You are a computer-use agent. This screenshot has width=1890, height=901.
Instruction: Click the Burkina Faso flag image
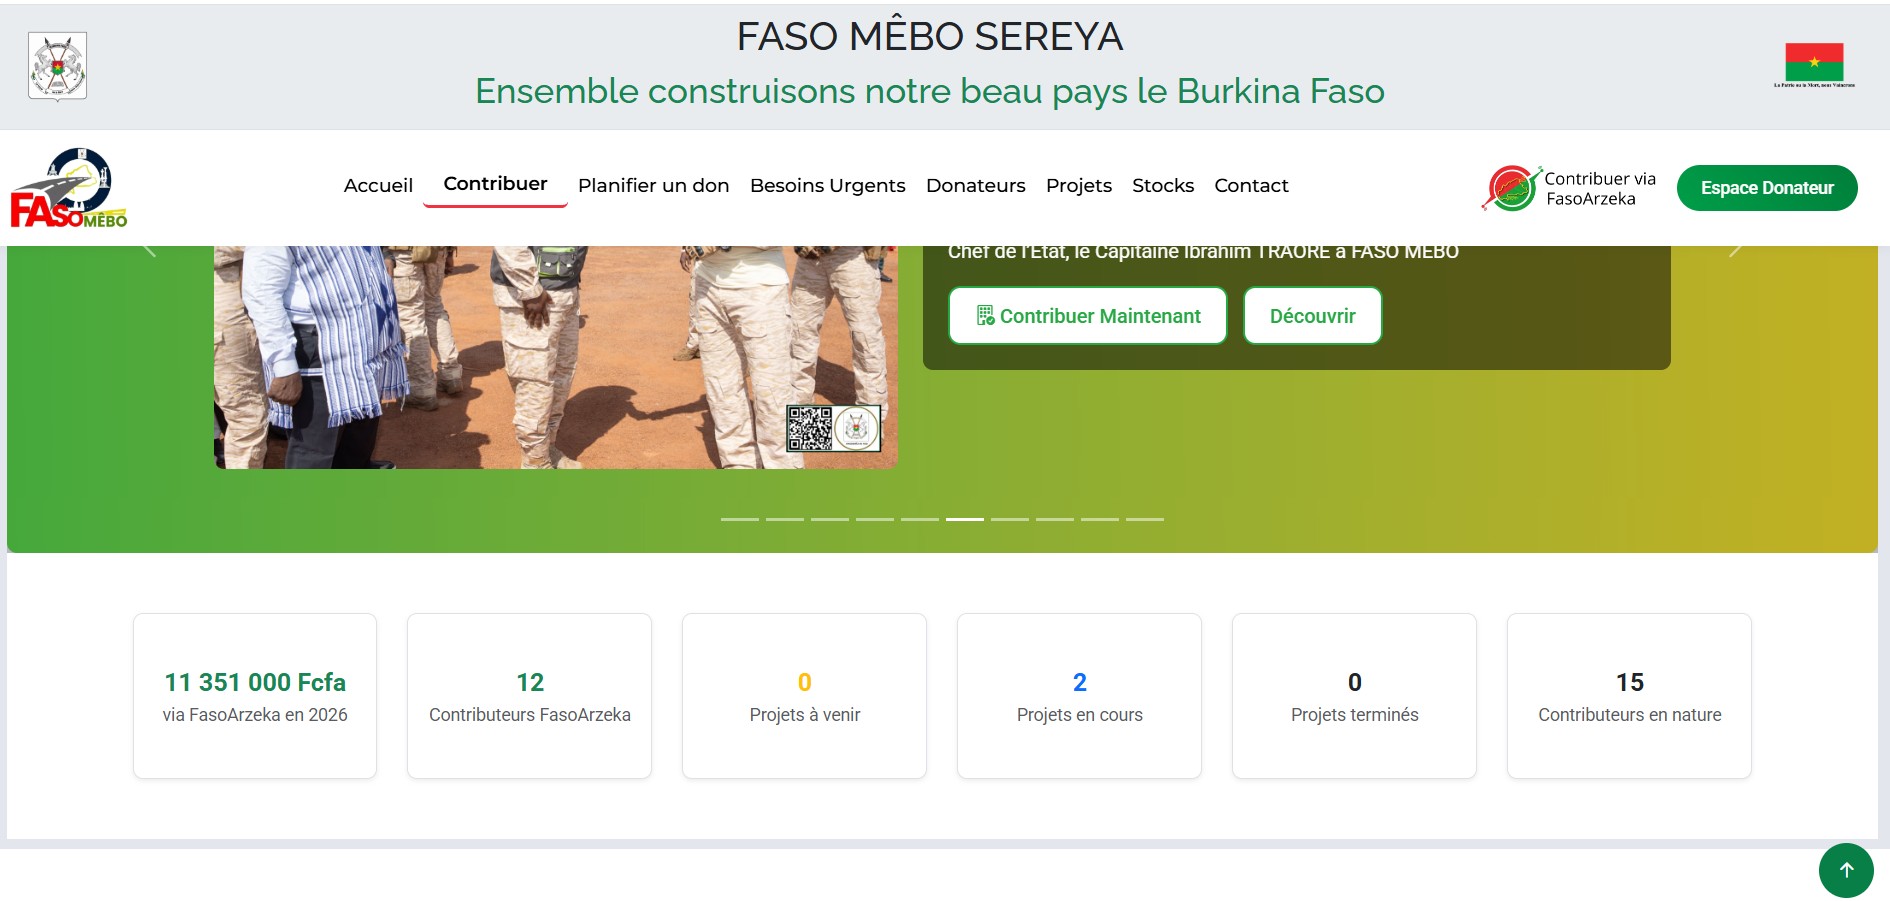coord(1814,65)
